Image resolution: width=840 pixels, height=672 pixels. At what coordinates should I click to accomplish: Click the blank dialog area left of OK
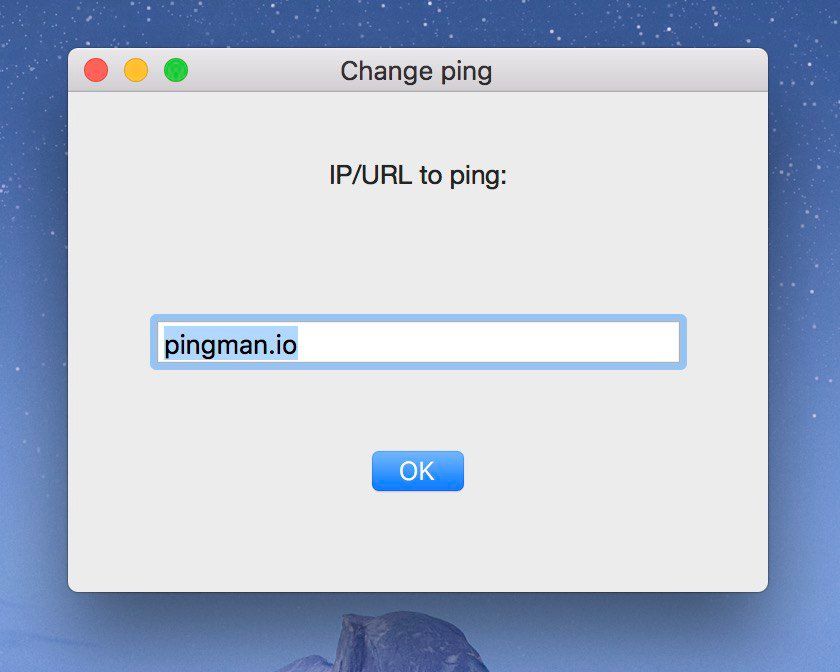point(220,471)
